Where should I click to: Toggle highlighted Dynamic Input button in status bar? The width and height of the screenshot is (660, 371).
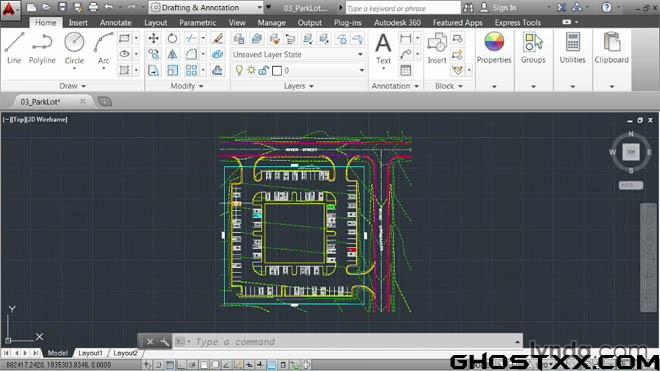[272, 365]
